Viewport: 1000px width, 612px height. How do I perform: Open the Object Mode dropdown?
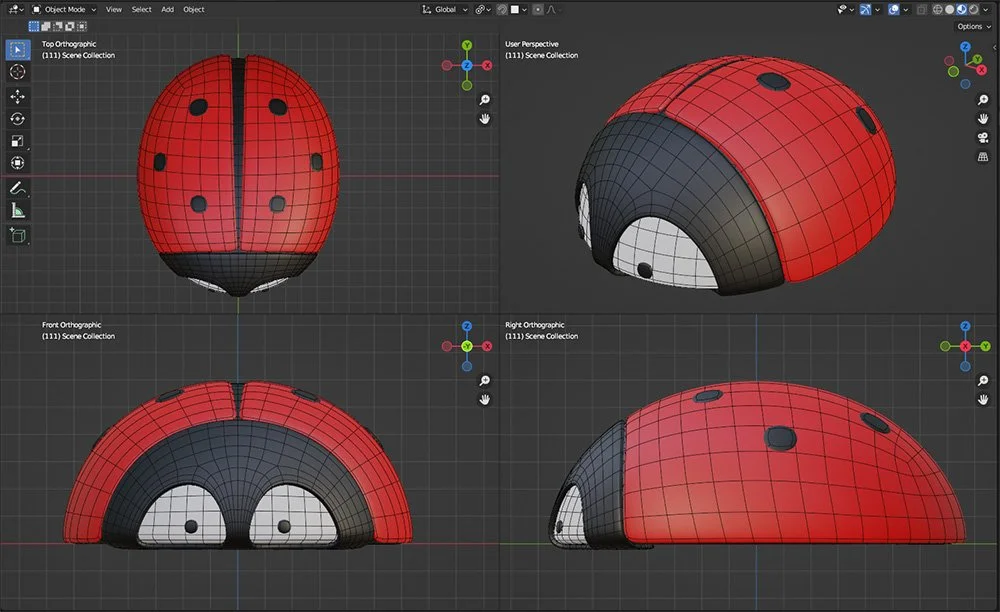click(x=64, y=9)
